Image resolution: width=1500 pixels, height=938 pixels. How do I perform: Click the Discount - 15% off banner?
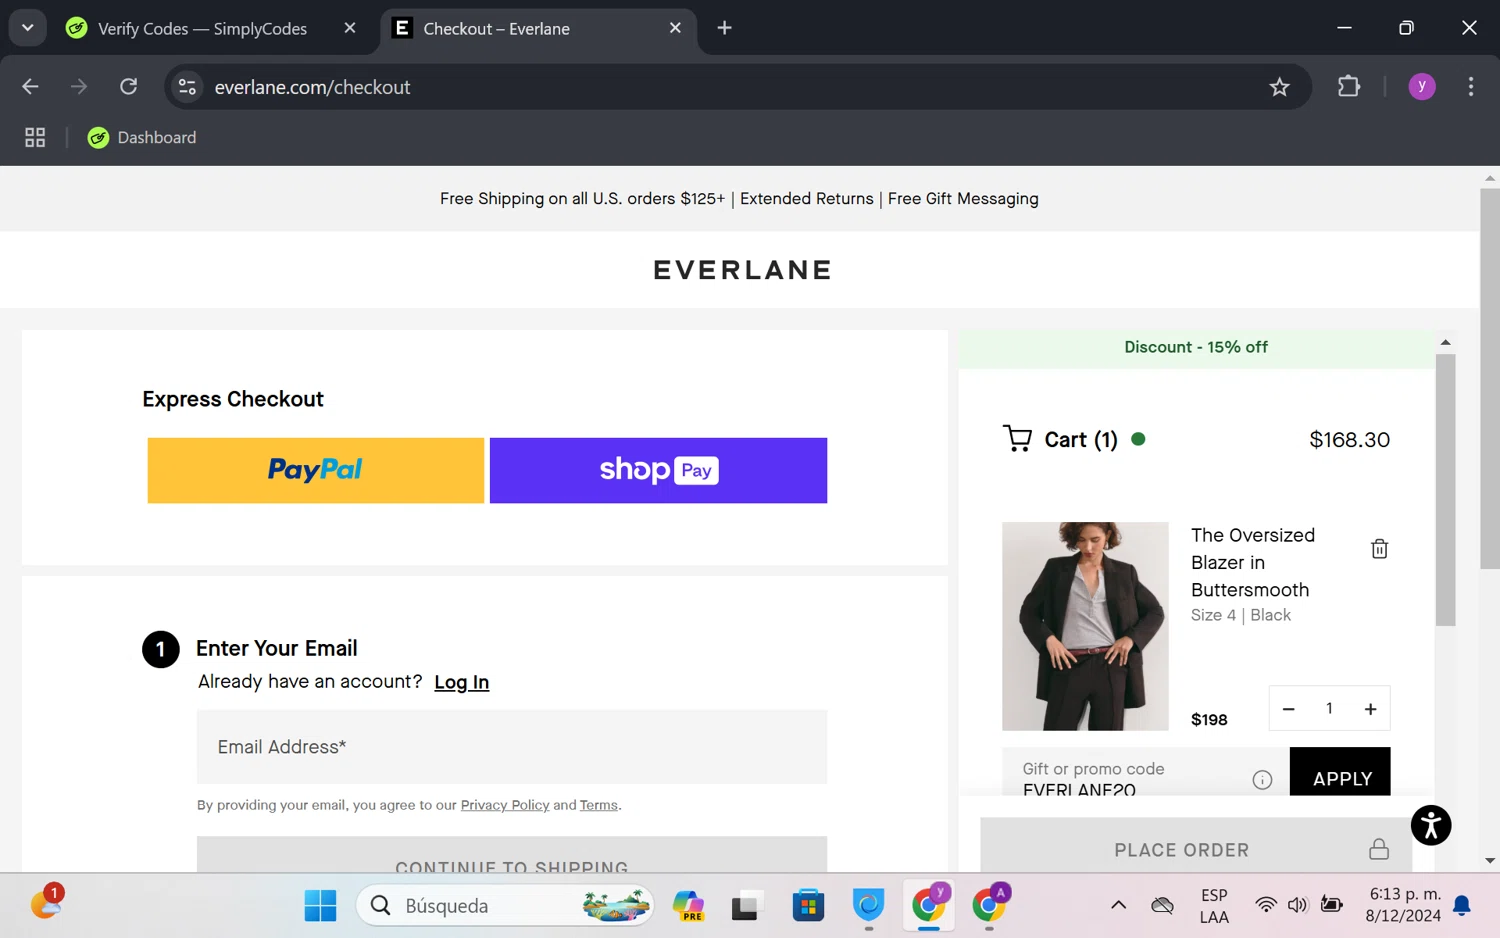1196,348
